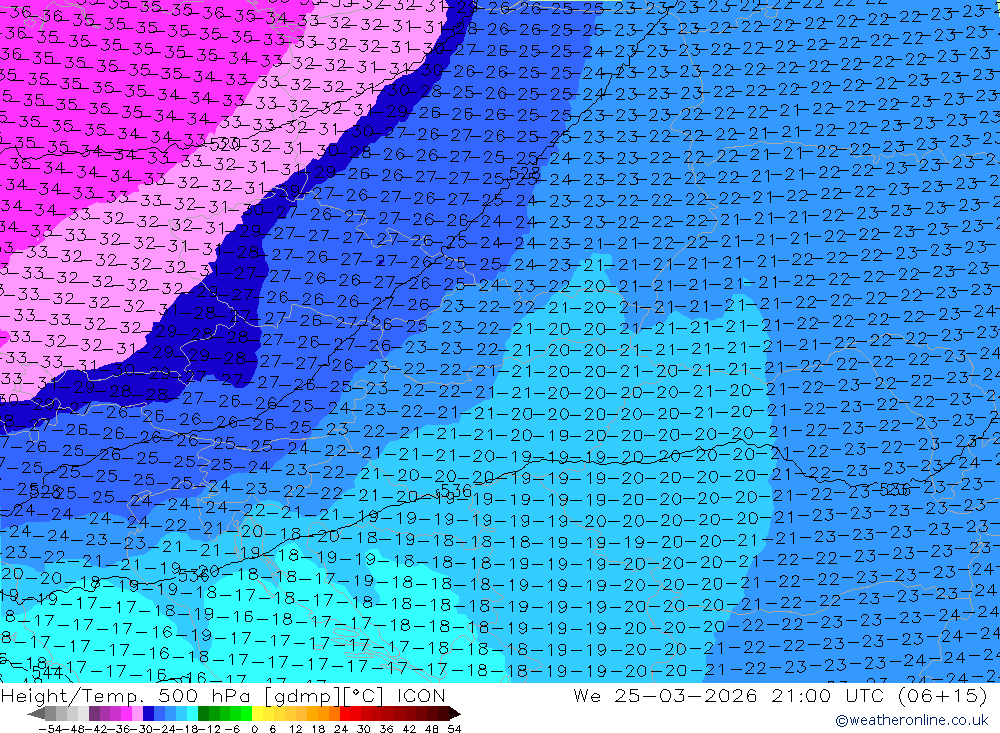Click the '24' legend scale value
Viewport: 1000px width, 733px height.
(x=341, y=729)
